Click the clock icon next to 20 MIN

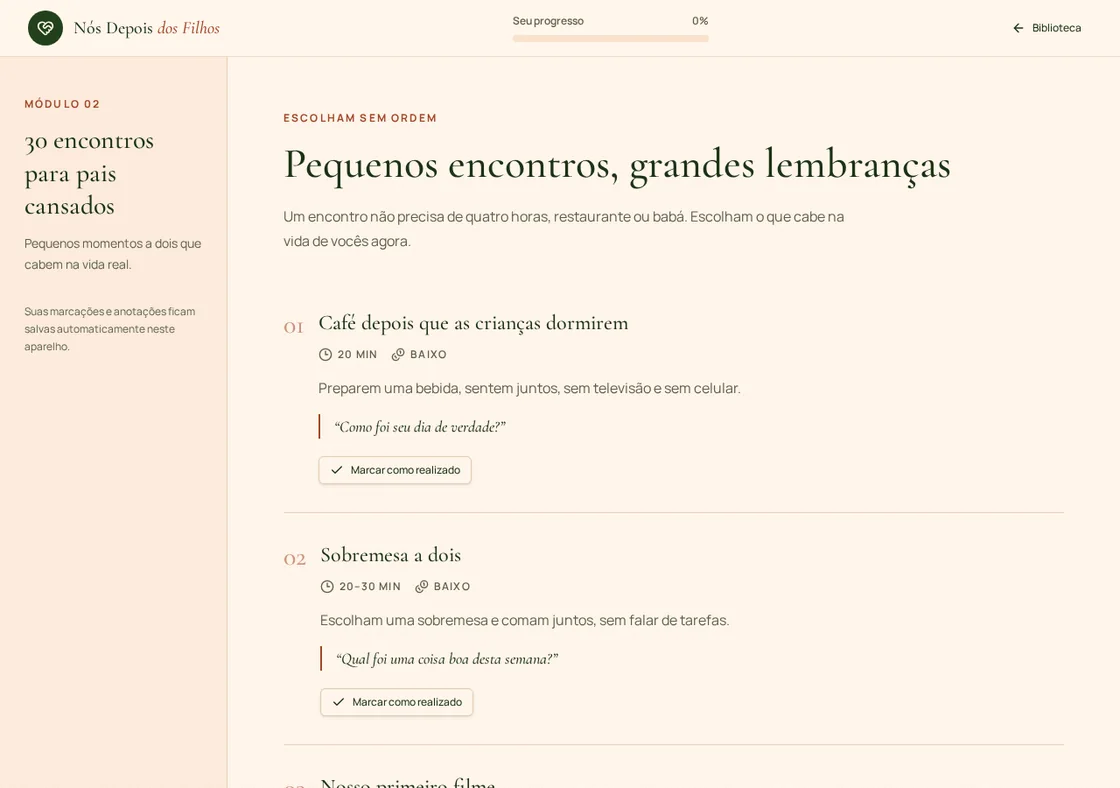click(x=325, y=354)
